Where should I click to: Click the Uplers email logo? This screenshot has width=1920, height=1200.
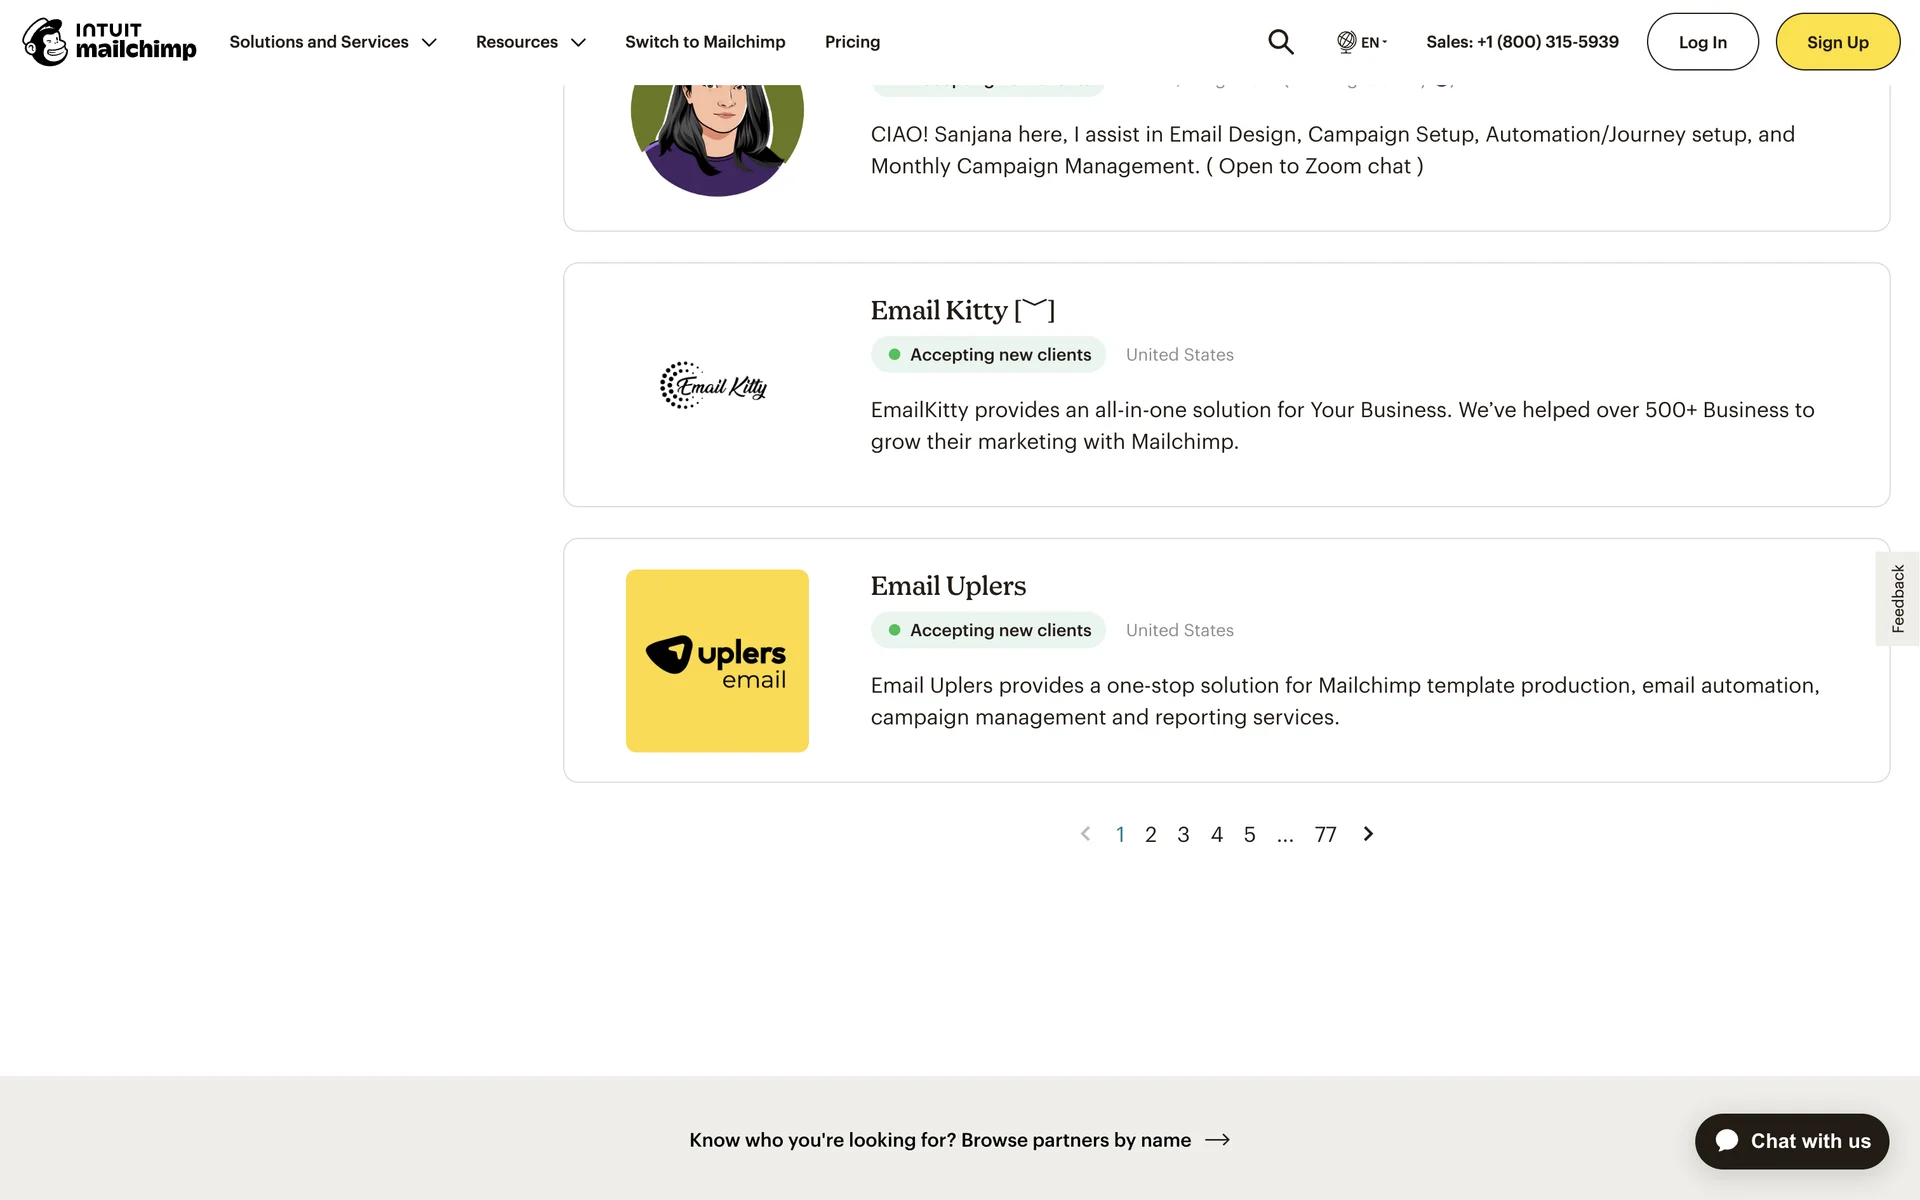click(x=717, y=661)
